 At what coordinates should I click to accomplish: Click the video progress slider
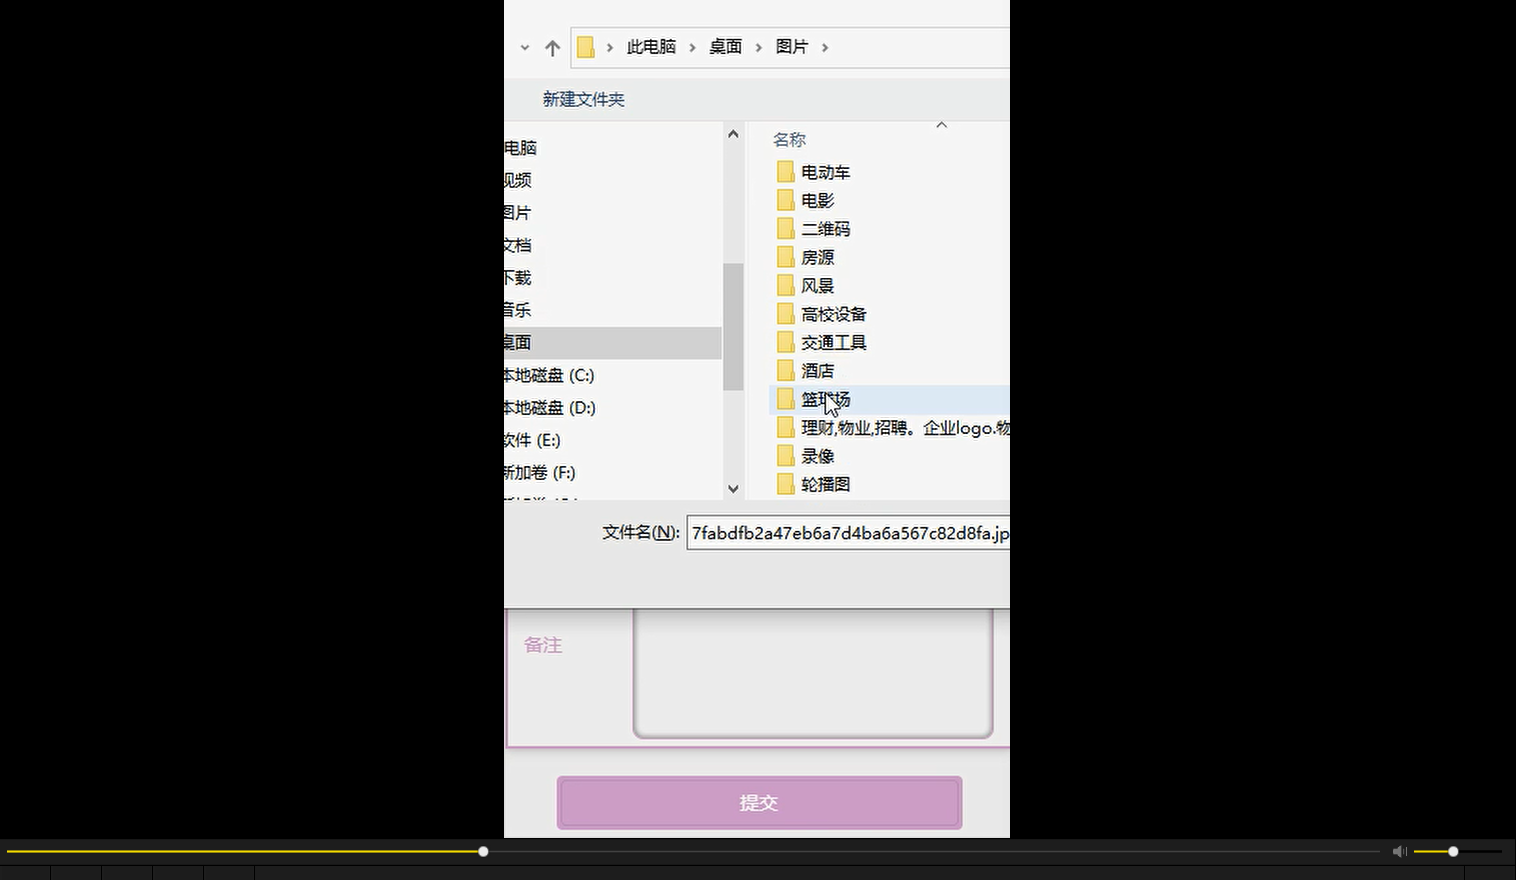click(x=483, y=851)
